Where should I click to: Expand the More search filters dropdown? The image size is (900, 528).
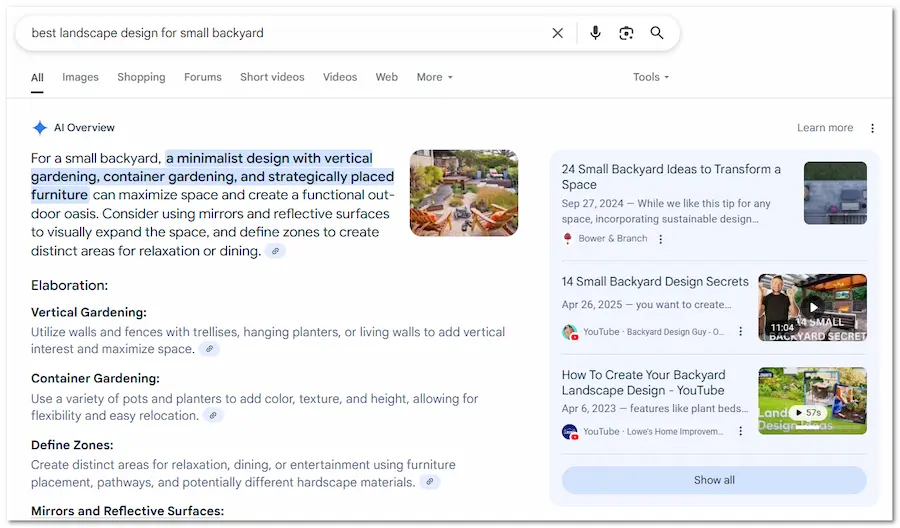(435, 77)
